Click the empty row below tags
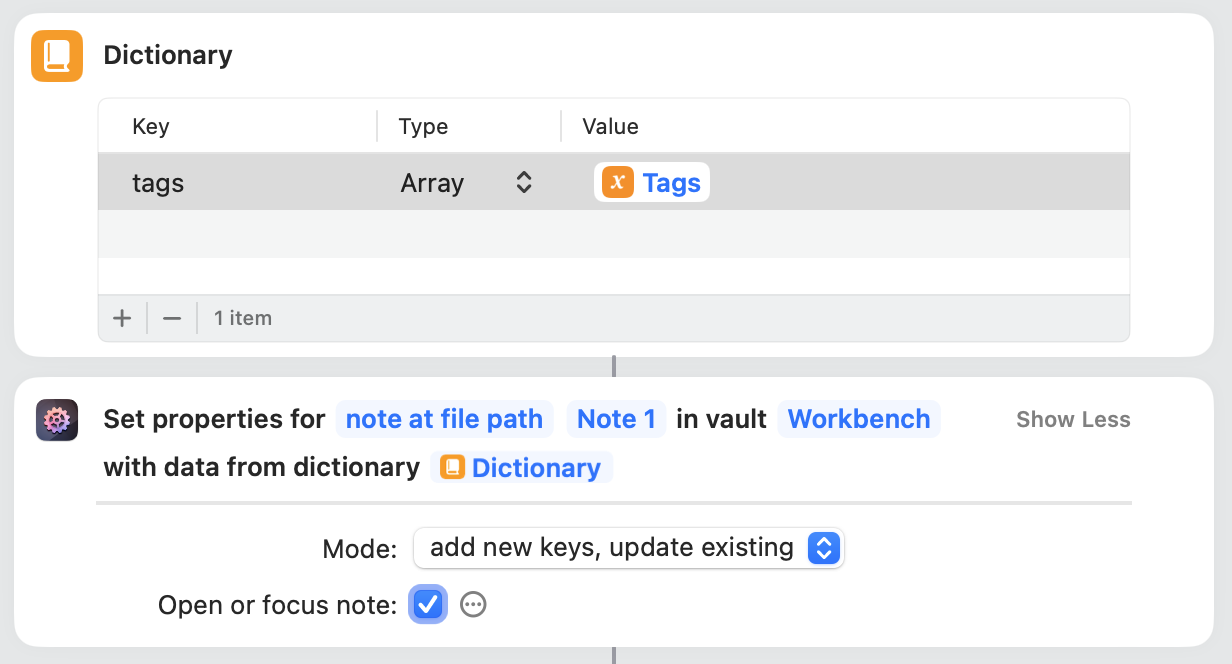This screenshot has width=1232, height=664. [x=613, y=234]
